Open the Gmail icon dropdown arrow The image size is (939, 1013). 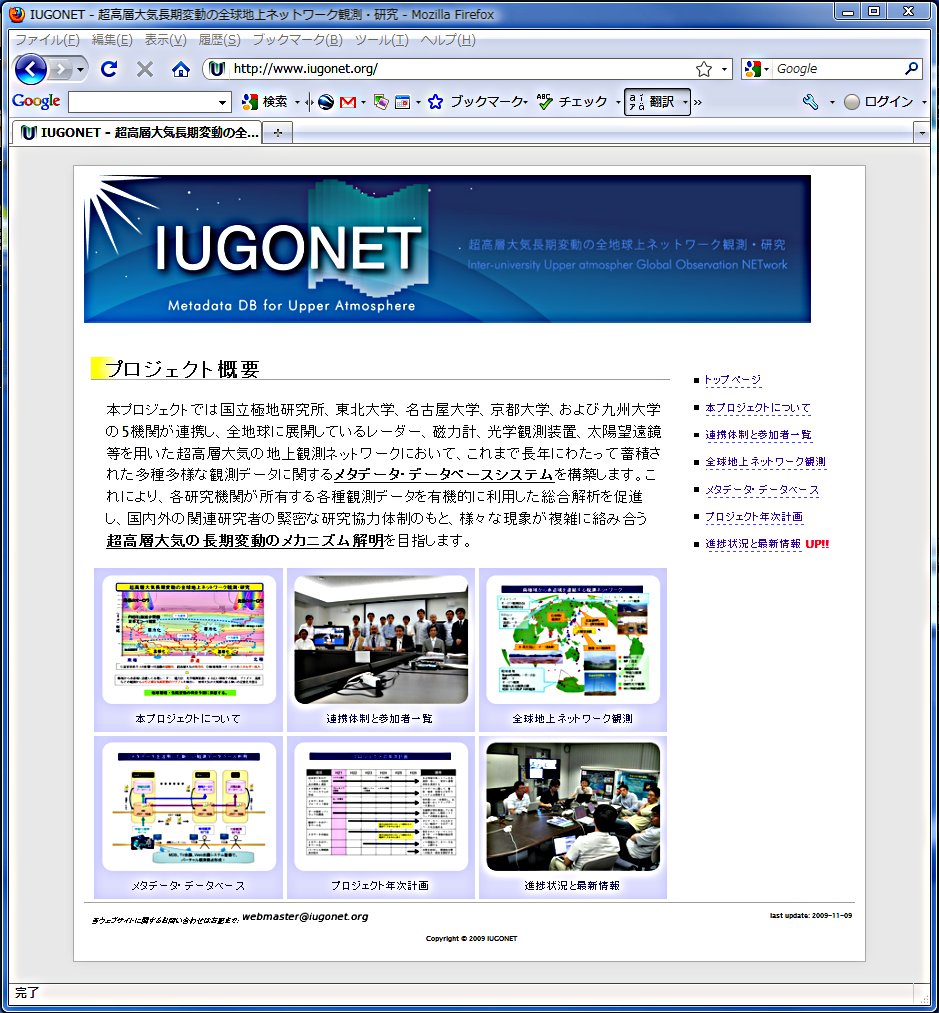point(363,102)
